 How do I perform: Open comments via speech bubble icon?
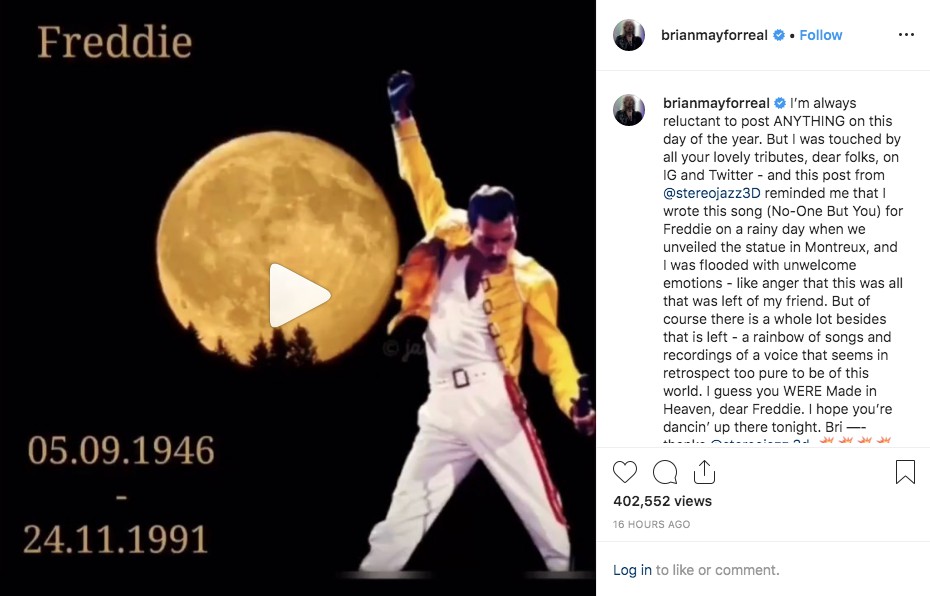[665, 472]
